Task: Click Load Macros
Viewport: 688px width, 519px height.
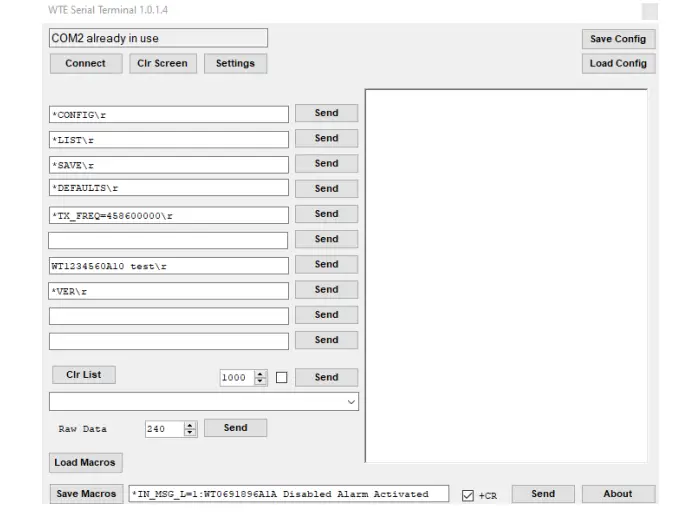Action: tap(85, 462)
